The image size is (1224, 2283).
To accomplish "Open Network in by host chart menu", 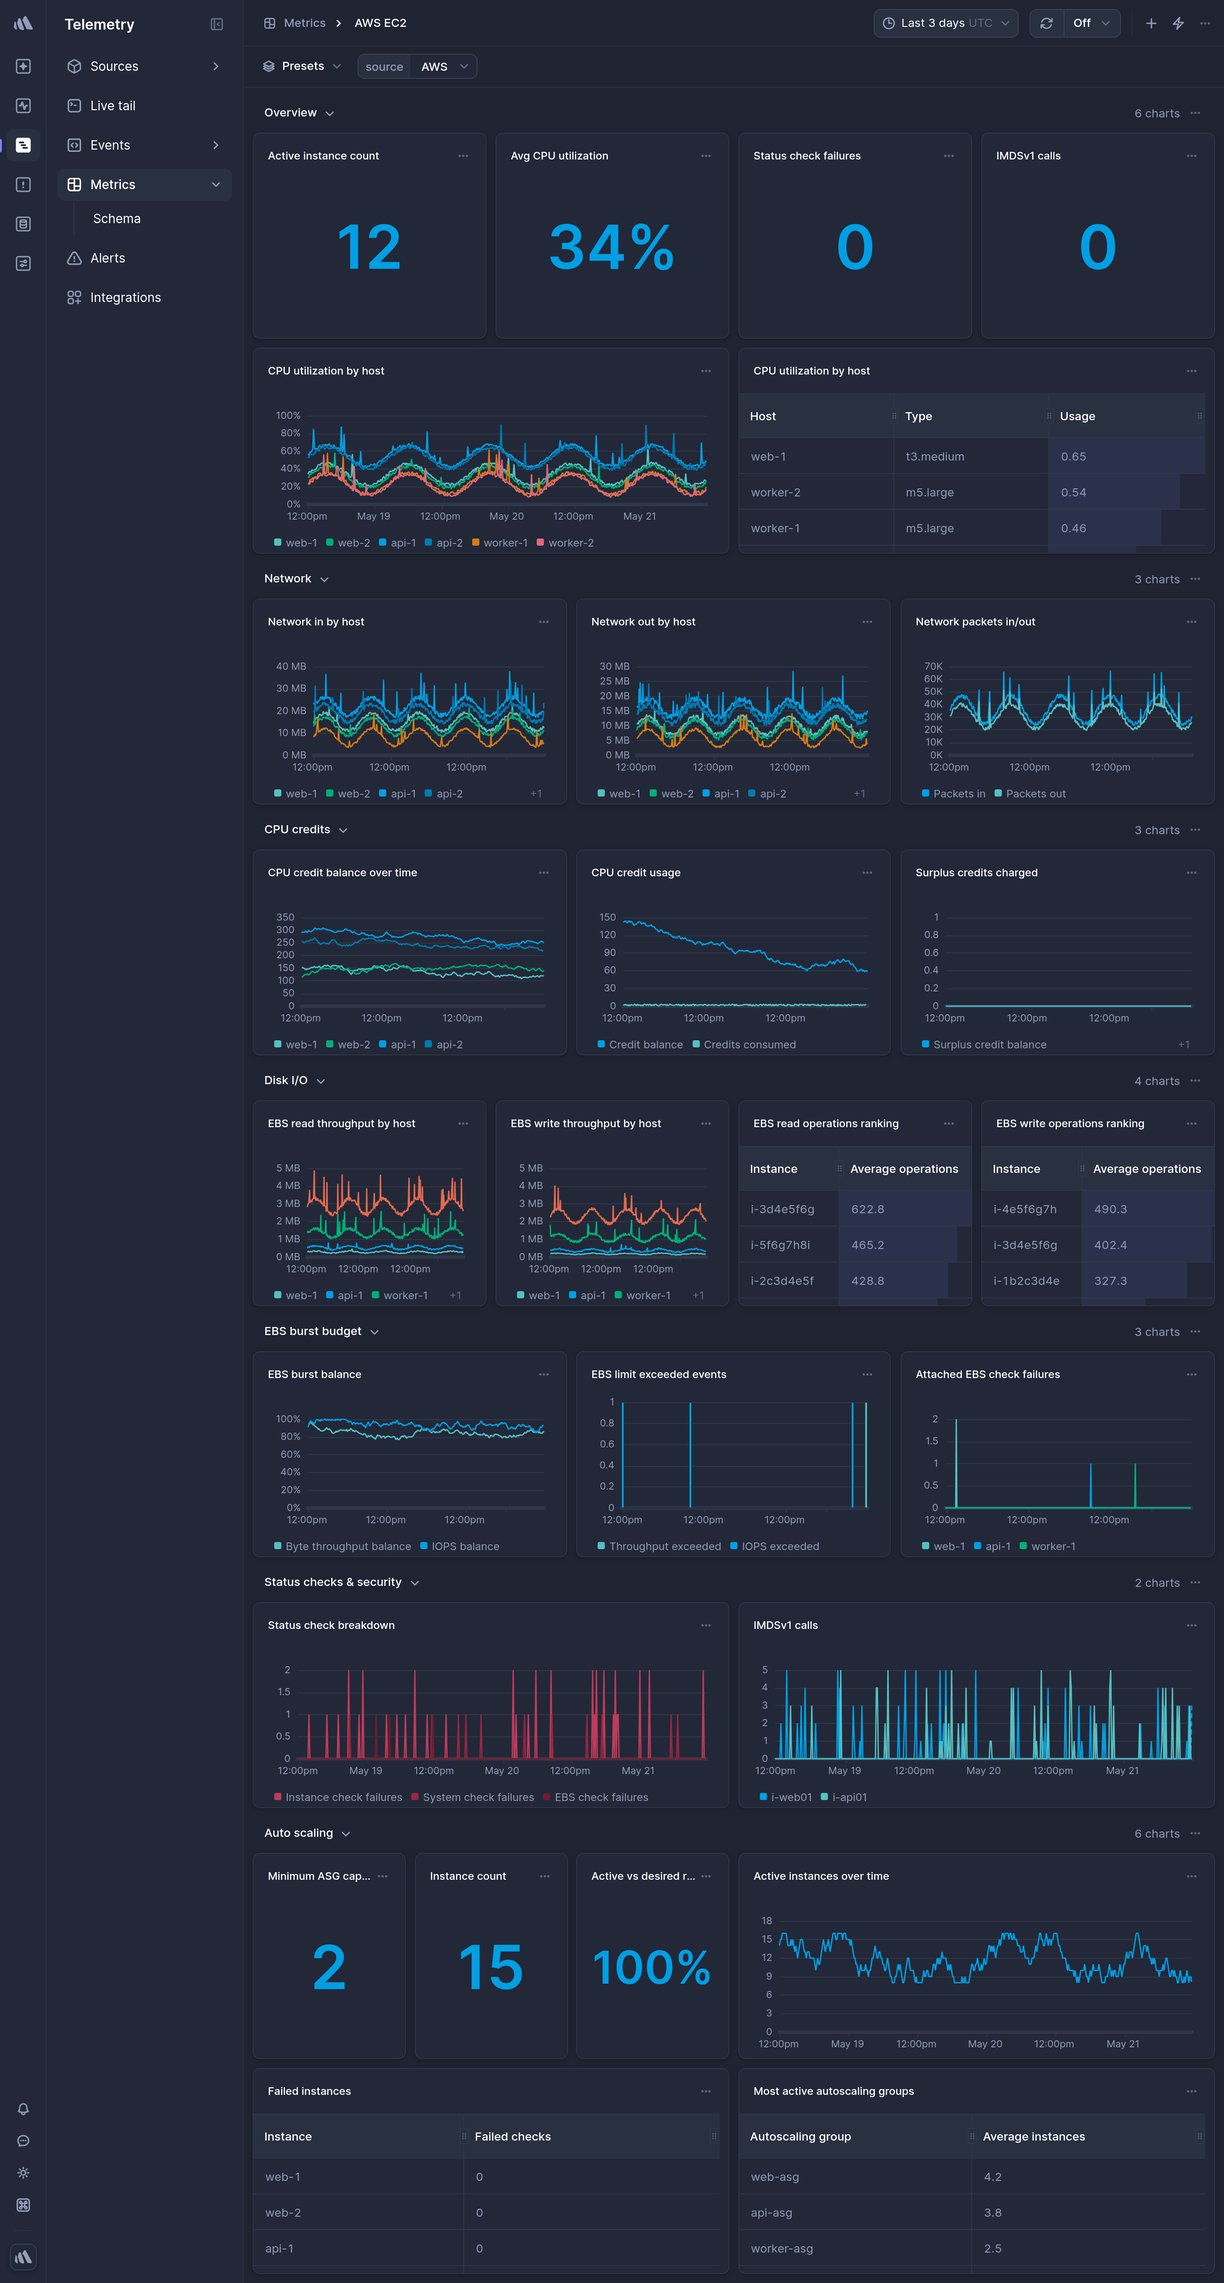I will pyautogui.click(x=544, y=622).
